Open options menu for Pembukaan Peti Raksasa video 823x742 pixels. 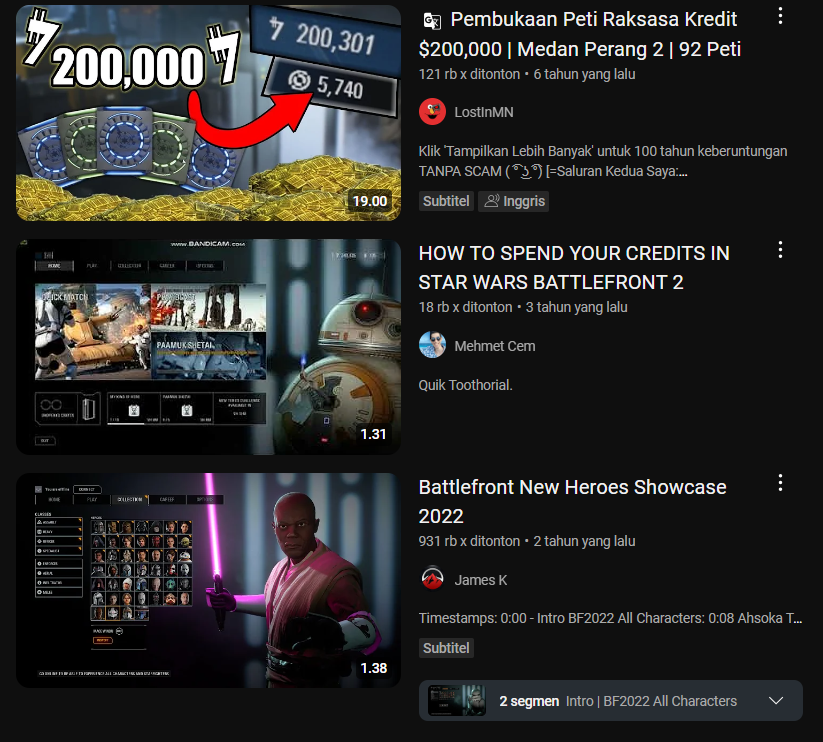[x=780, y=16]
